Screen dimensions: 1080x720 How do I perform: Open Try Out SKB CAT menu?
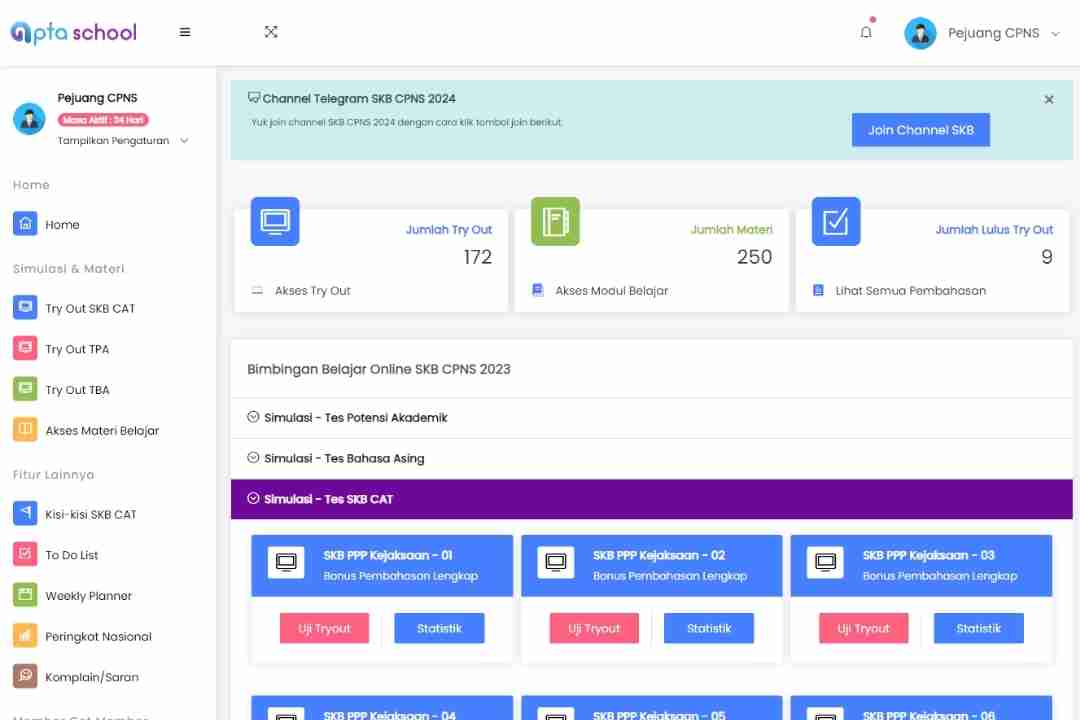tap(90, 309)
